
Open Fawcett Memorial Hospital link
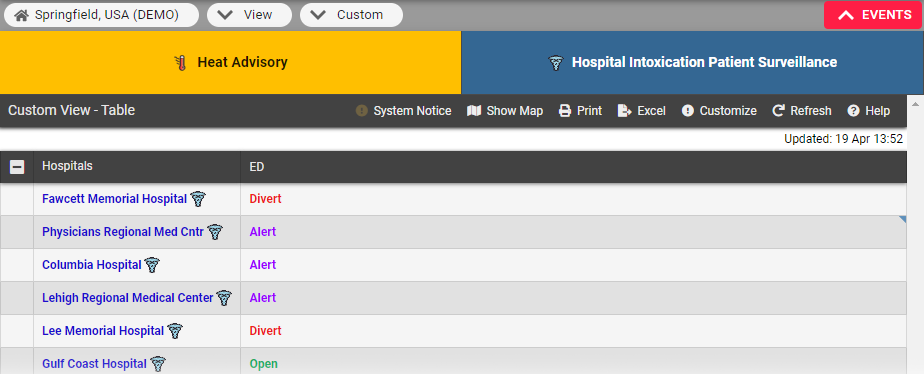pos(114,199)
